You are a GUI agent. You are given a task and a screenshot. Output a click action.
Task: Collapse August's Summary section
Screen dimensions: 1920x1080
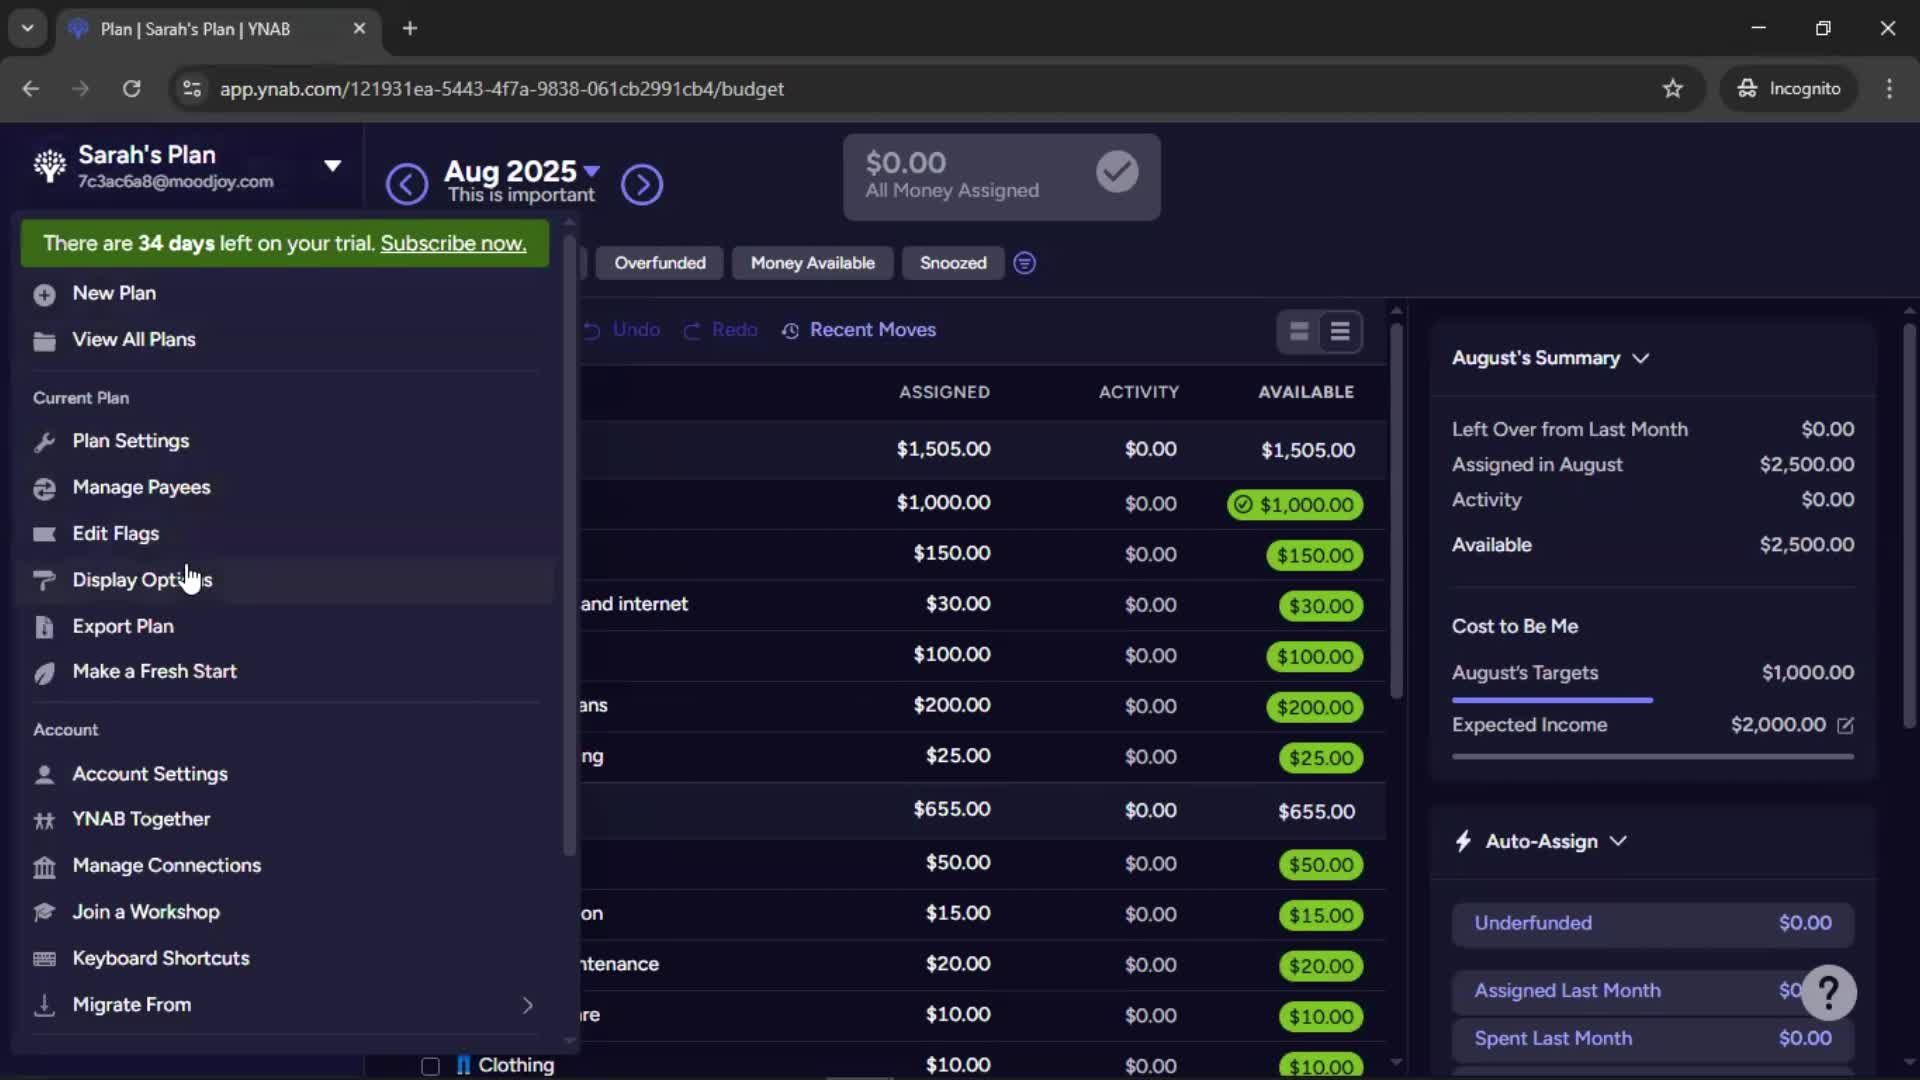[x=1640, y=358]
